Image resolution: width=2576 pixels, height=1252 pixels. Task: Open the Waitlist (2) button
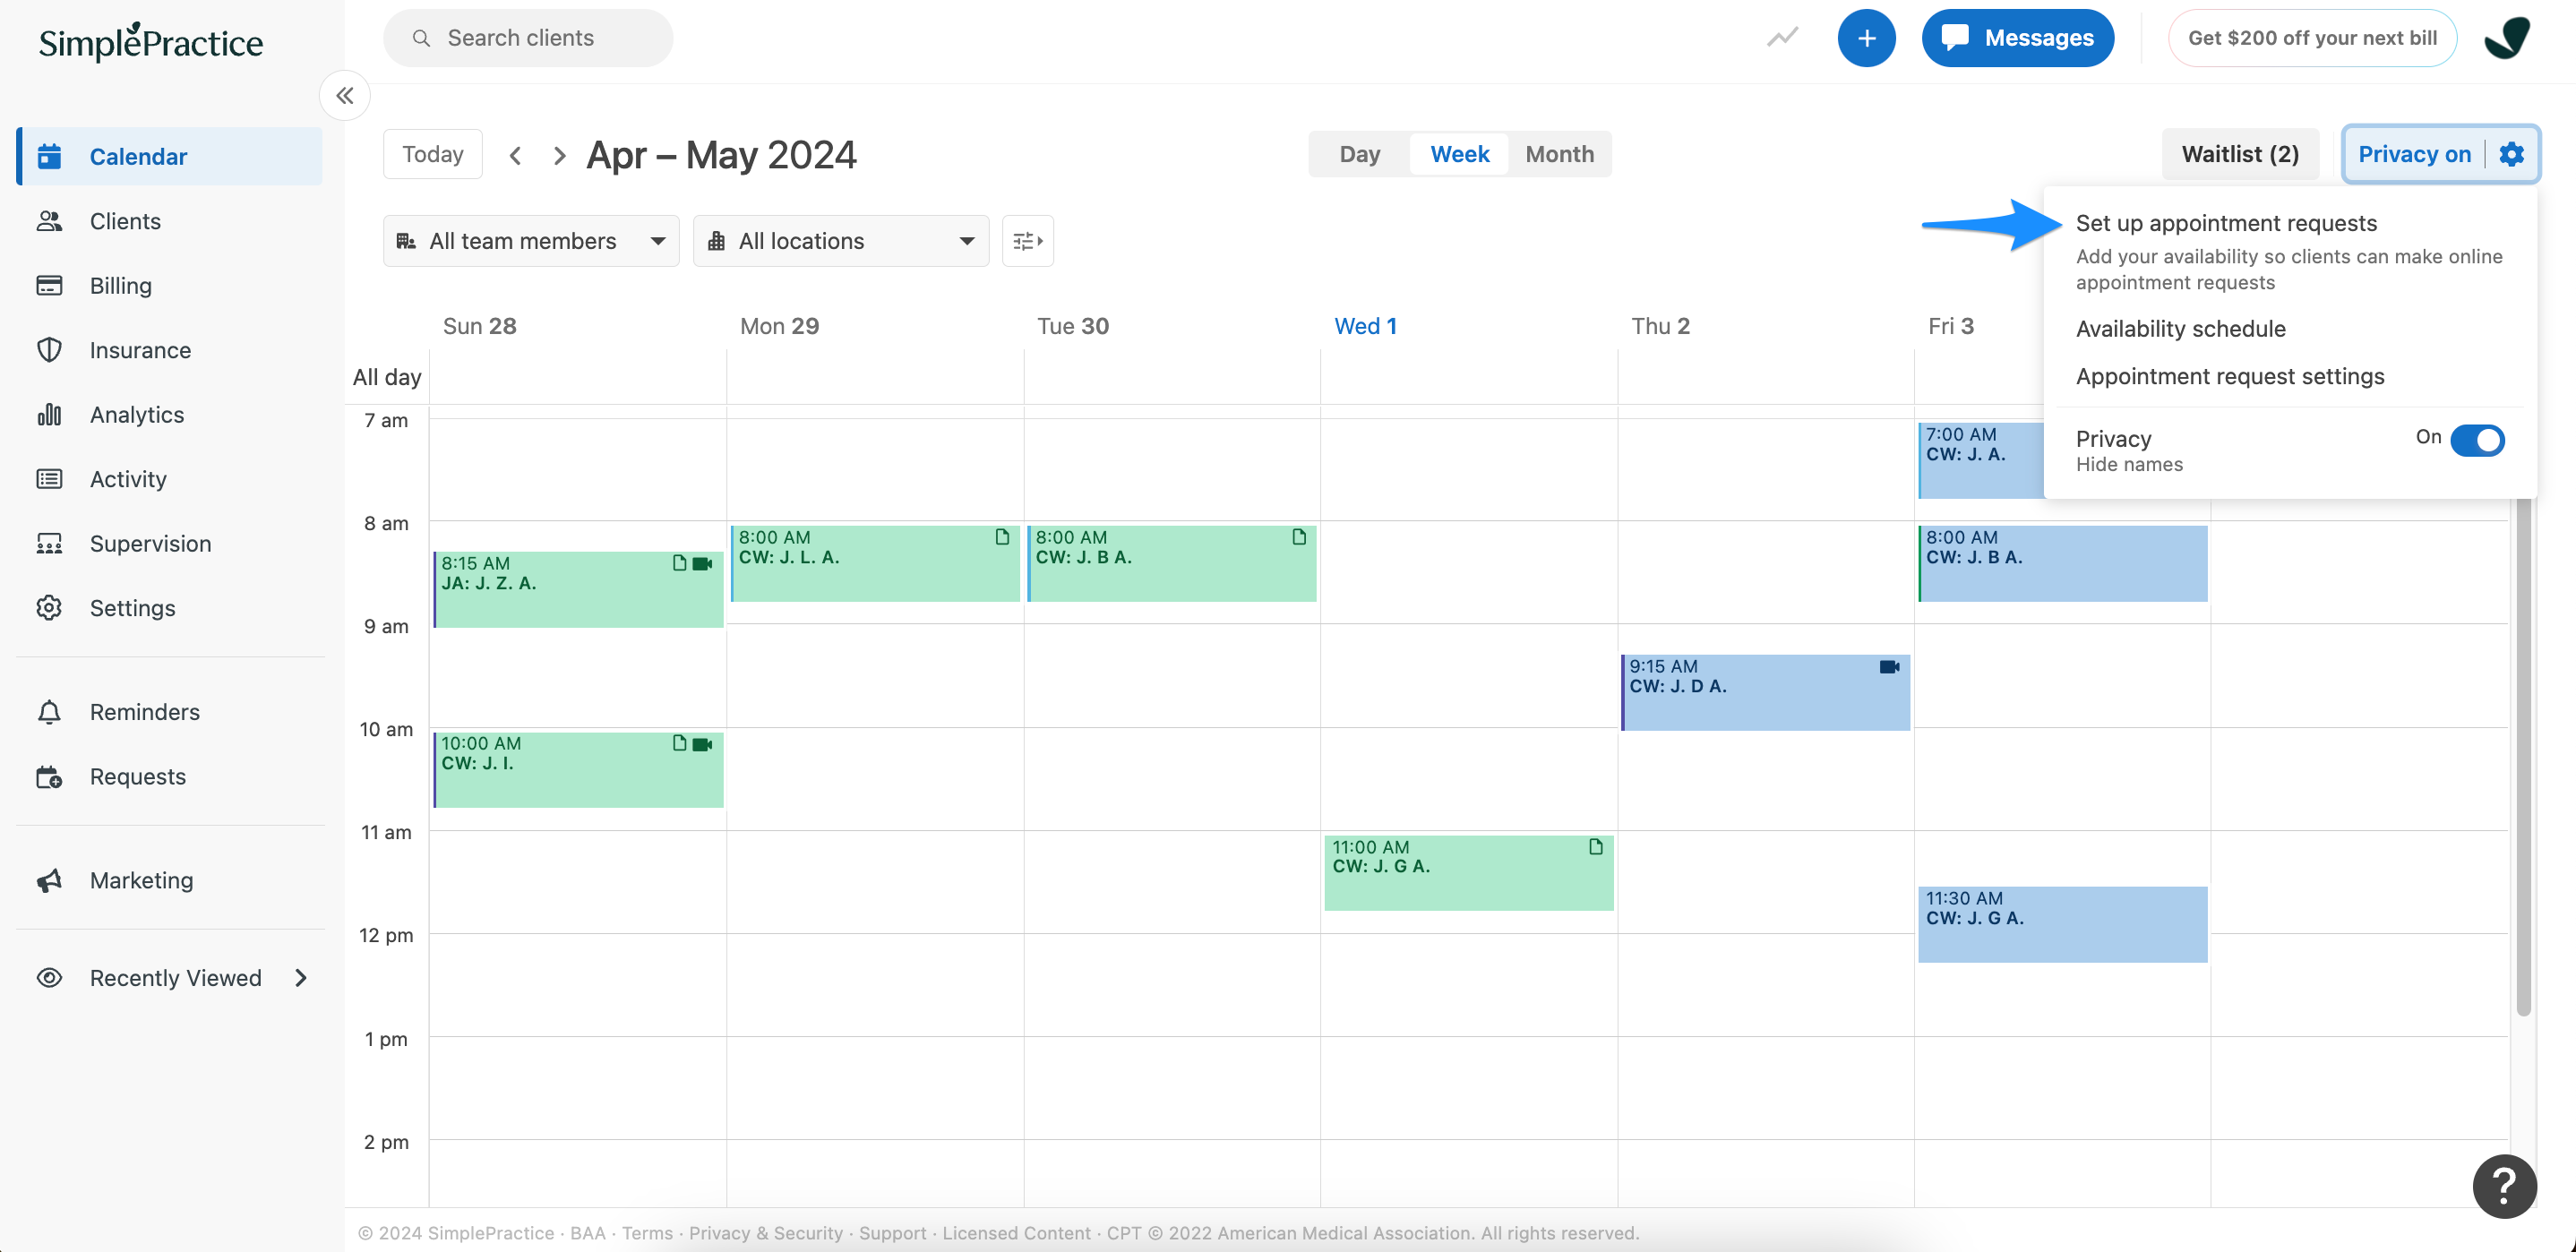[2239, 154]
